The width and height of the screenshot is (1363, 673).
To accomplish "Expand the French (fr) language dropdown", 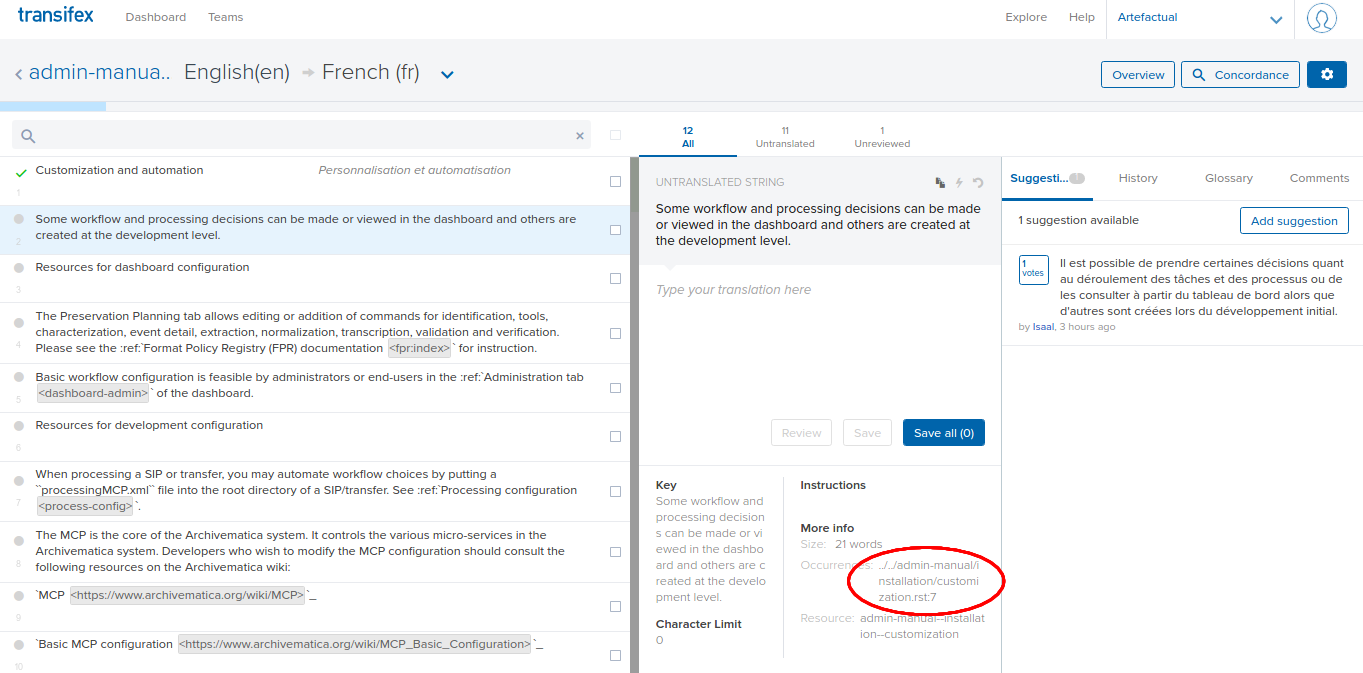I will (447, 75).
